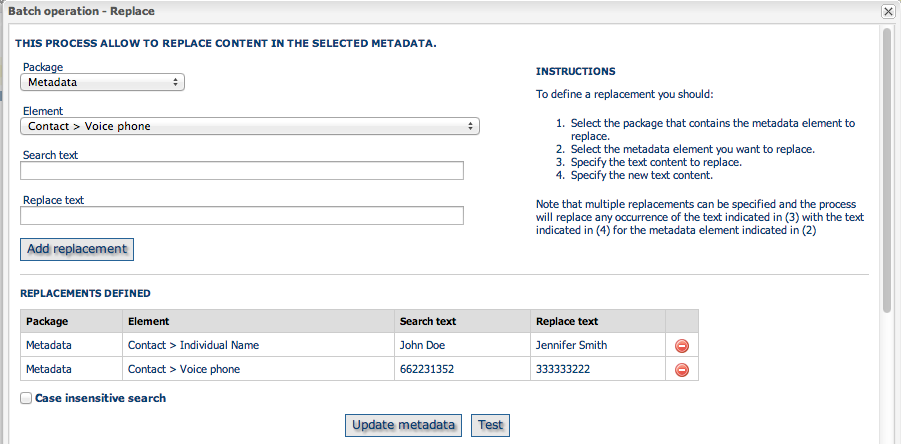901x444 pixels.
Task: Remove the John Doe replacement row
Action: tap(681, 346)
